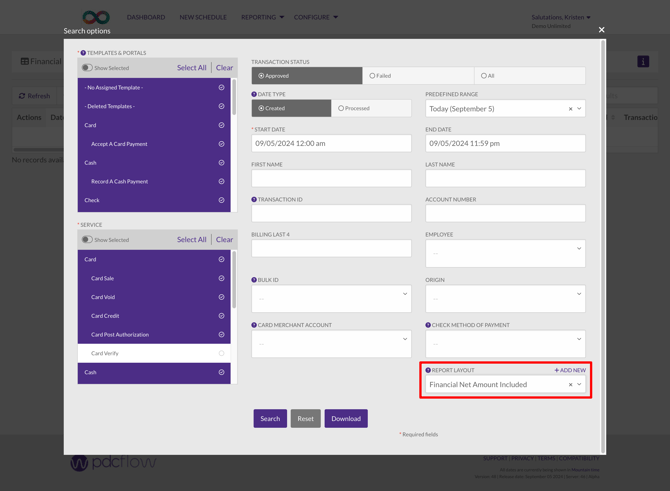The image size is (670, 491).
Task: Select Failed transaction status
Action: (418, 76)
